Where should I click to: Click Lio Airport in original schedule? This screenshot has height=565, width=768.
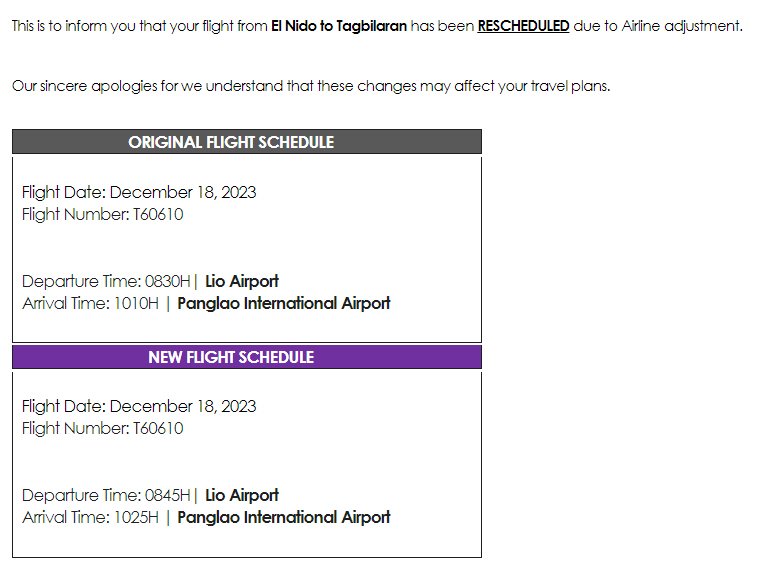(242, 282)
